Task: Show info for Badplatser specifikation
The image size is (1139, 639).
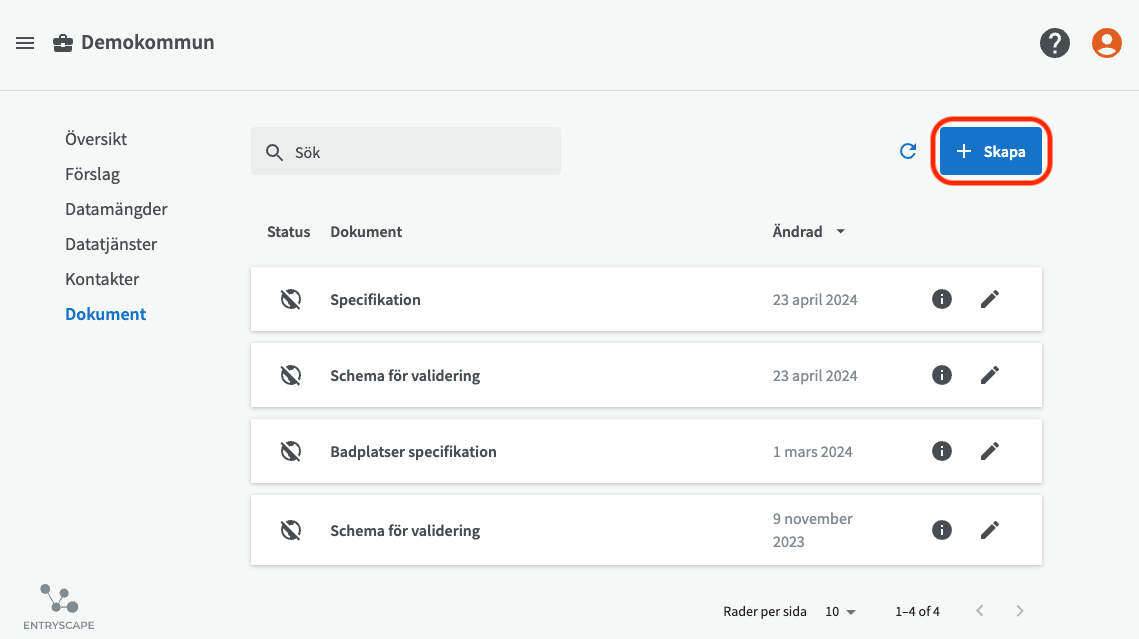Action: [941, 451]
